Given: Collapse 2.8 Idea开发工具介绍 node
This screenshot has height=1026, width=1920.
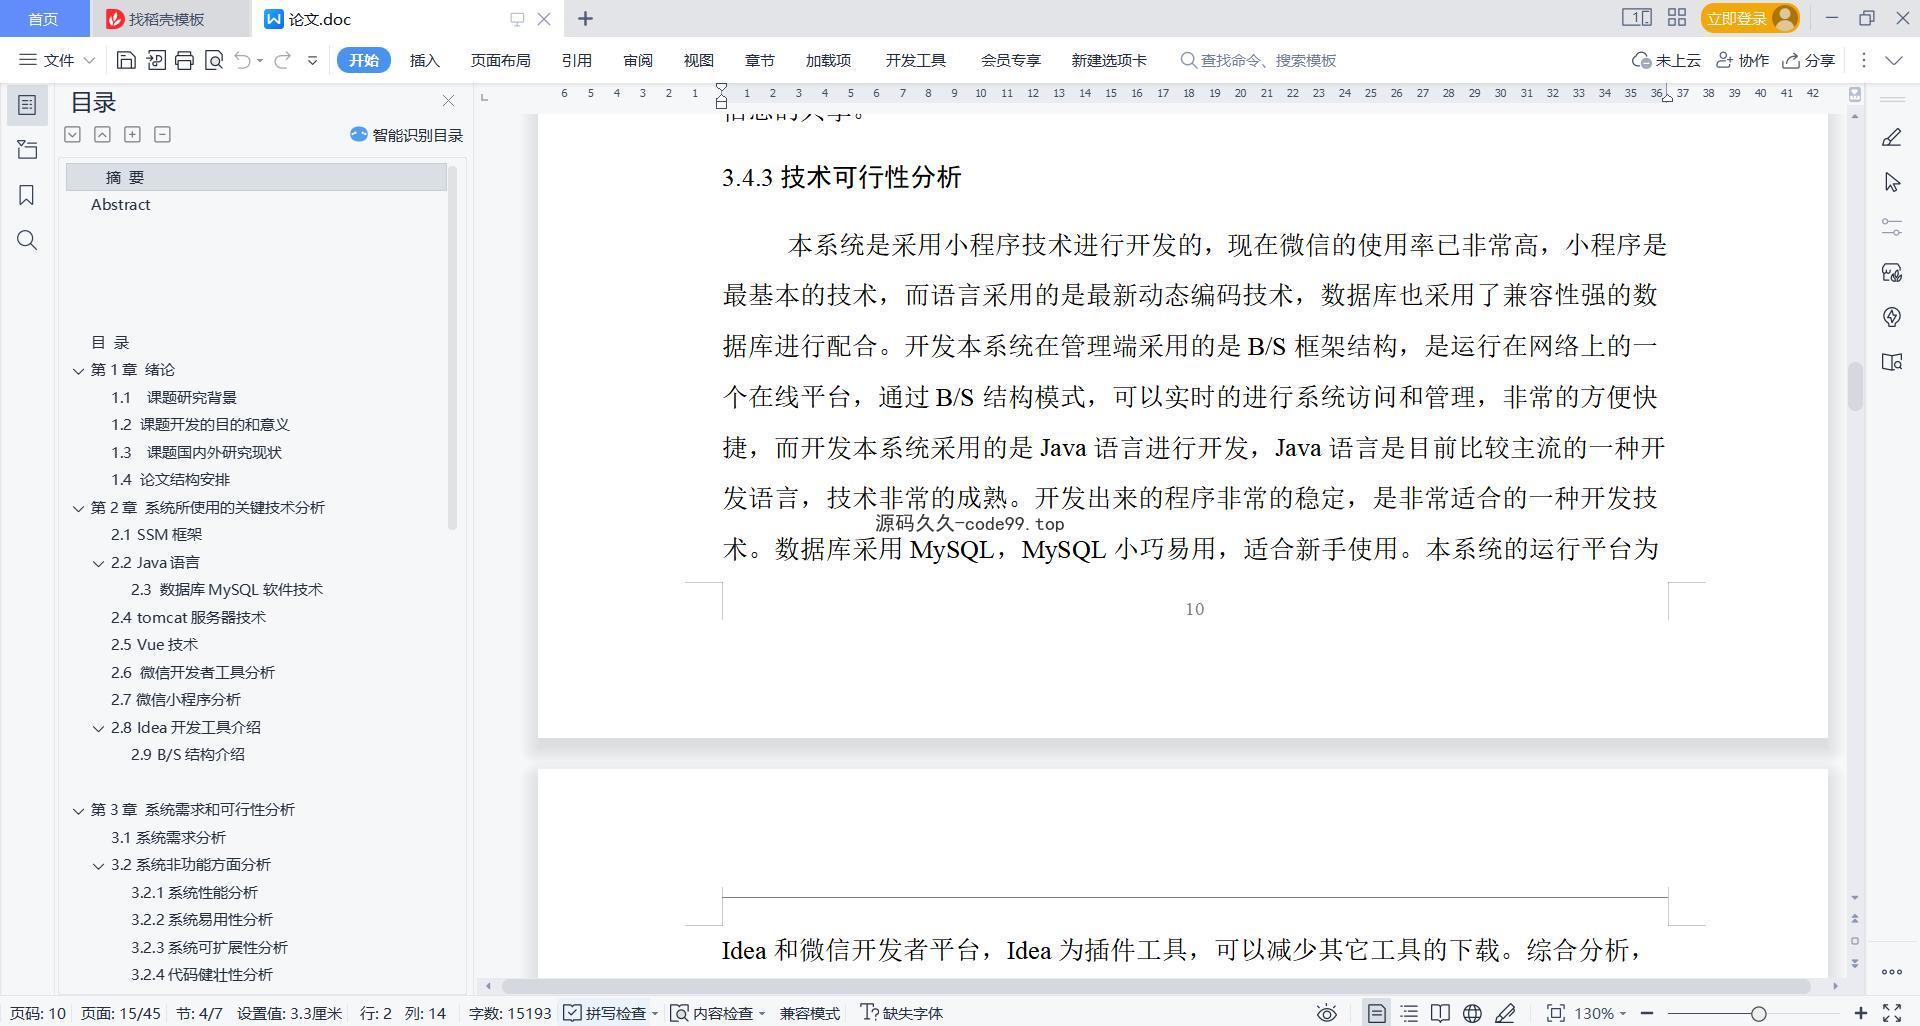Looking at the screenshot, I should click(x=98, y=728).
